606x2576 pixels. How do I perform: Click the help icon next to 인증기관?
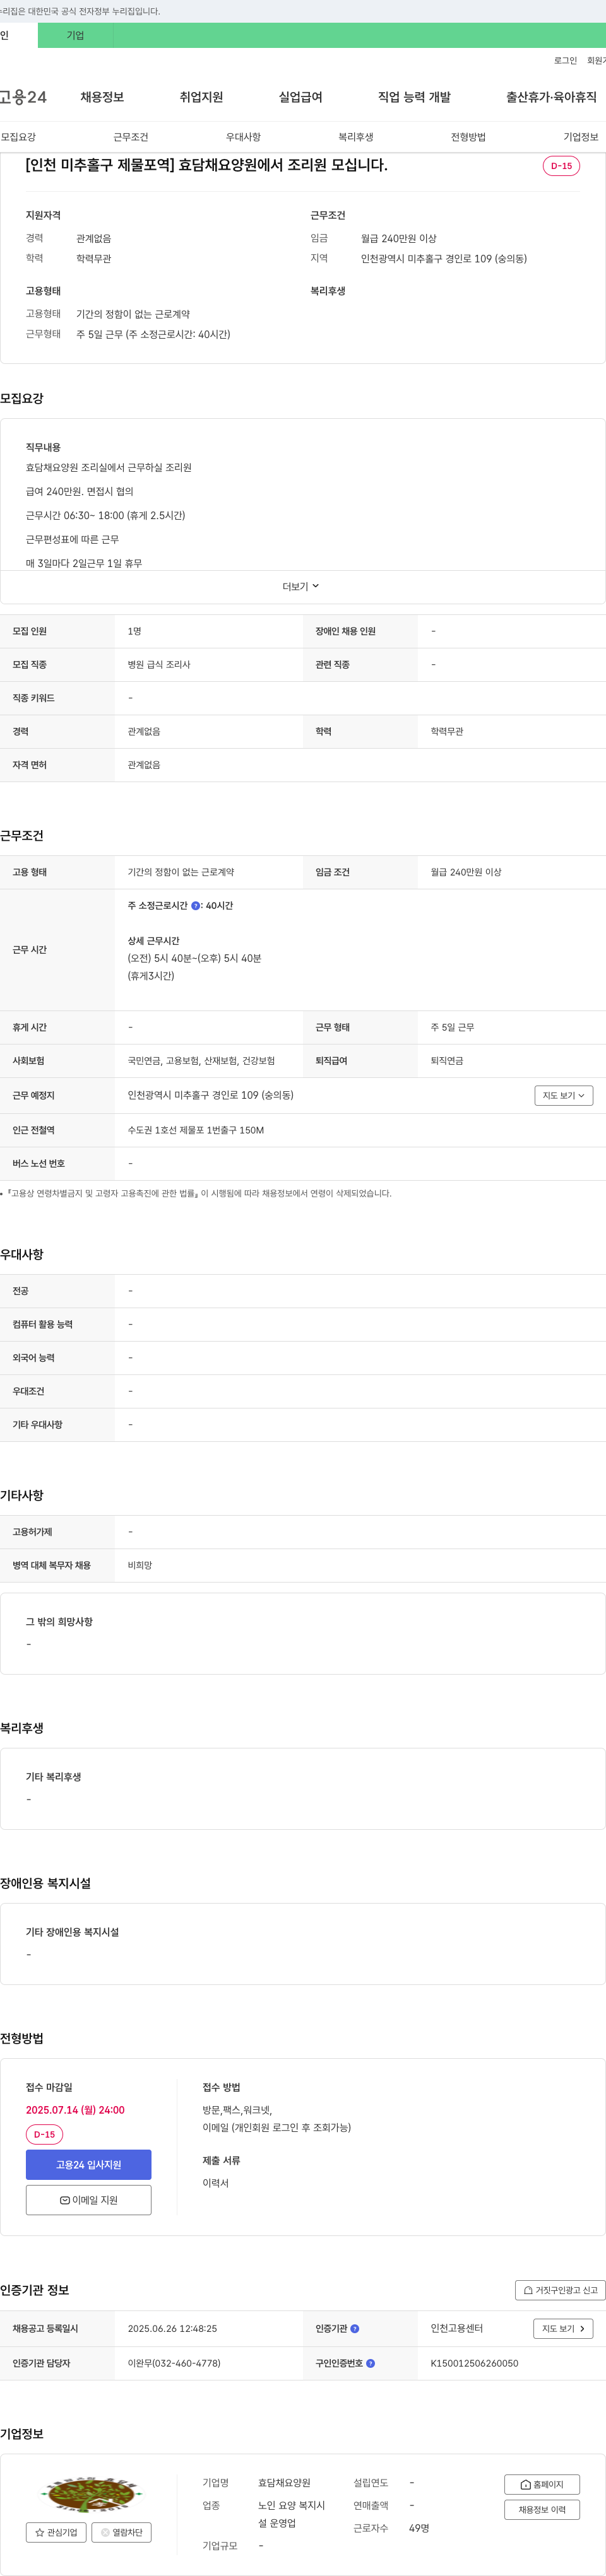coord(355,2329)
